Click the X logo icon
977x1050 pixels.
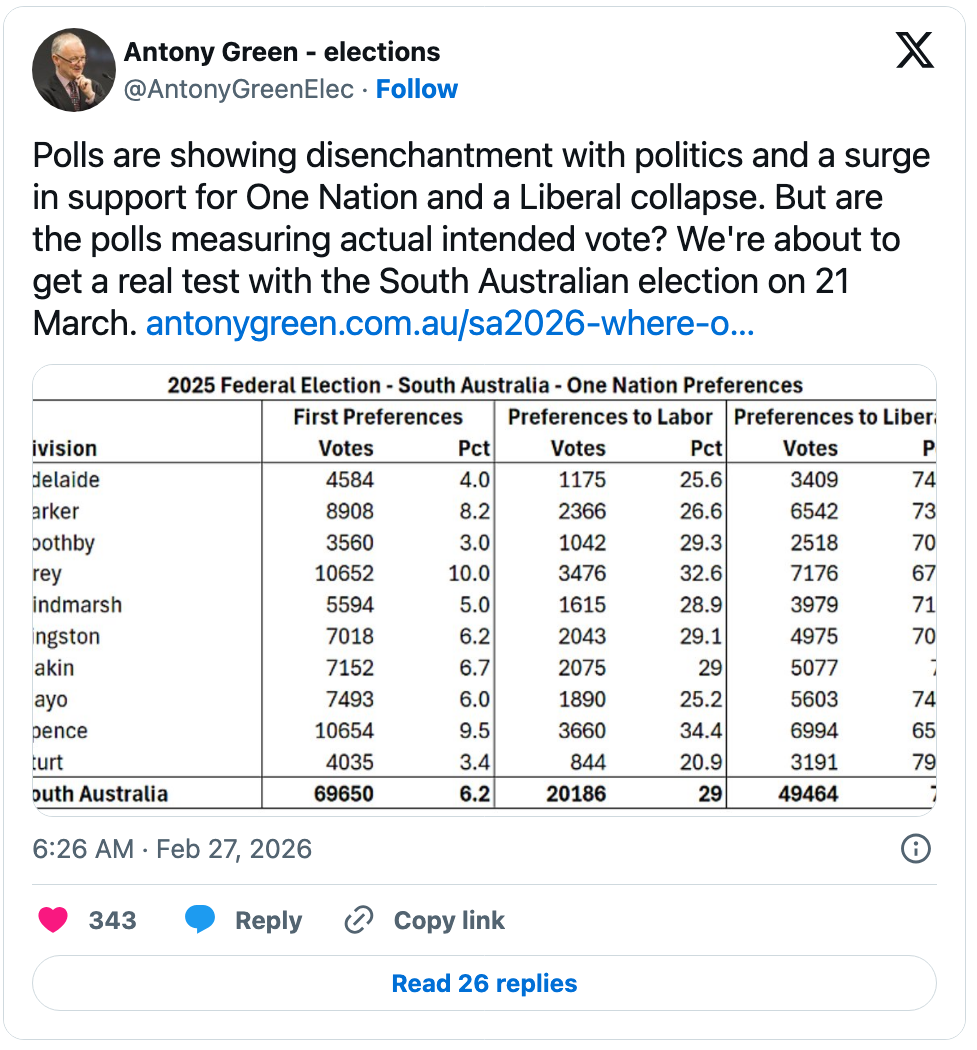click(x=914, y=50)
